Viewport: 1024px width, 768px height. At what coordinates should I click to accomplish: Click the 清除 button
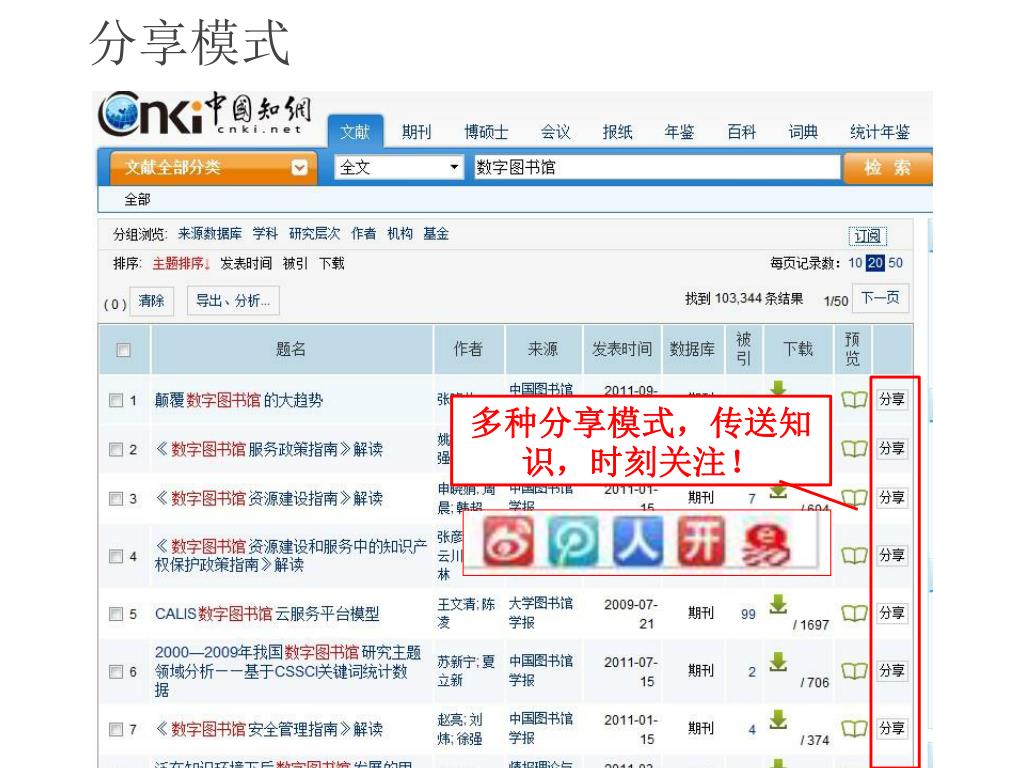(x=152, y=301)
